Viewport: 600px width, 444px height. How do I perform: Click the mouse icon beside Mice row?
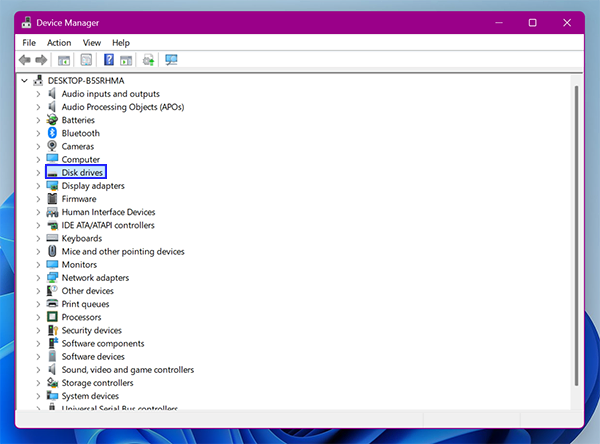coord(52,251)
